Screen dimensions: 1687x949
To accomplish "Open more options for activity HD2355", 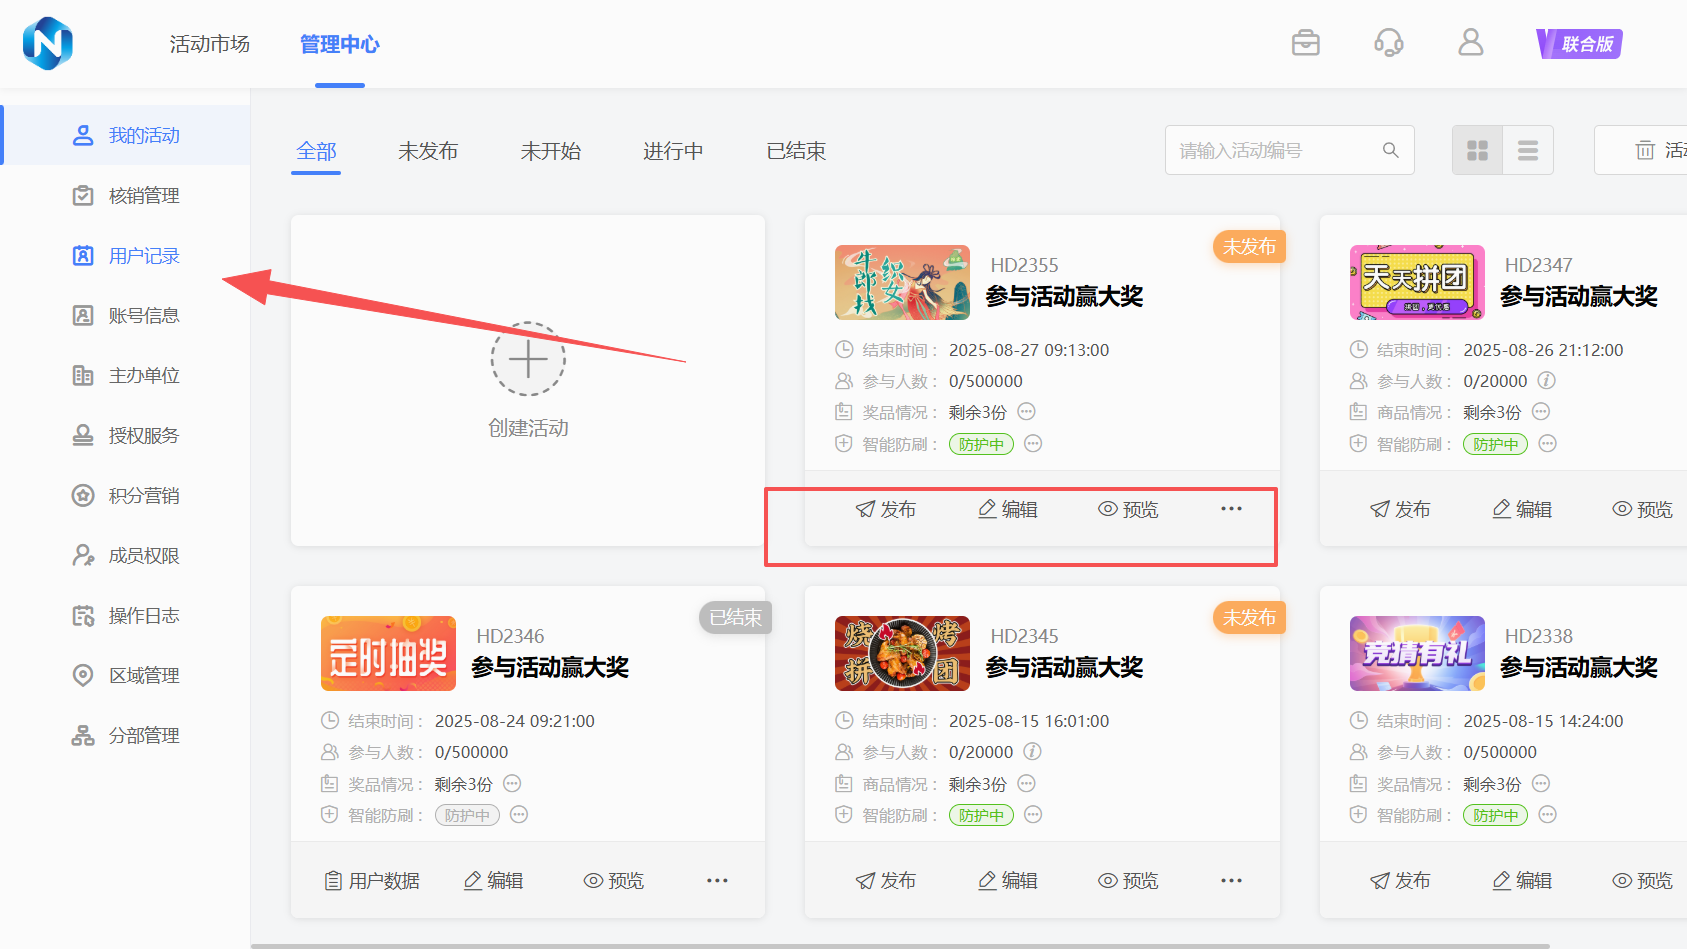I will [x=1231, y=509].
